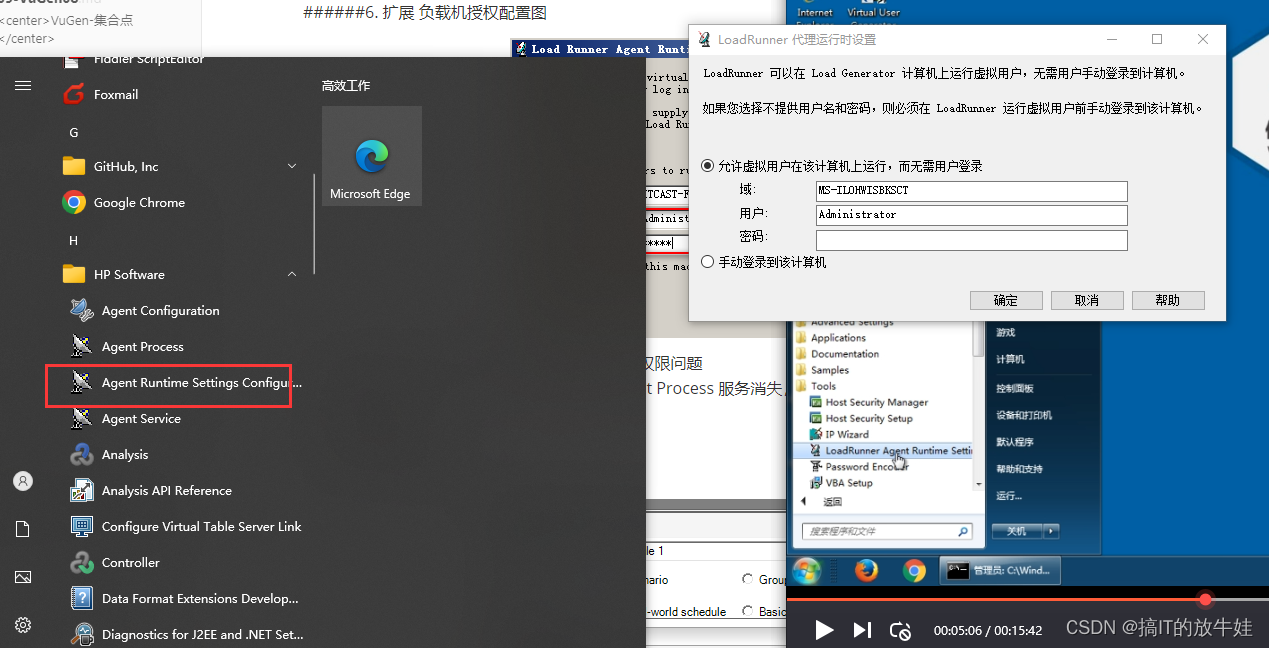Open 计算机 in the Windows 7 menu
Screen dimensions: 1269x648
(x=1010, y=360)
